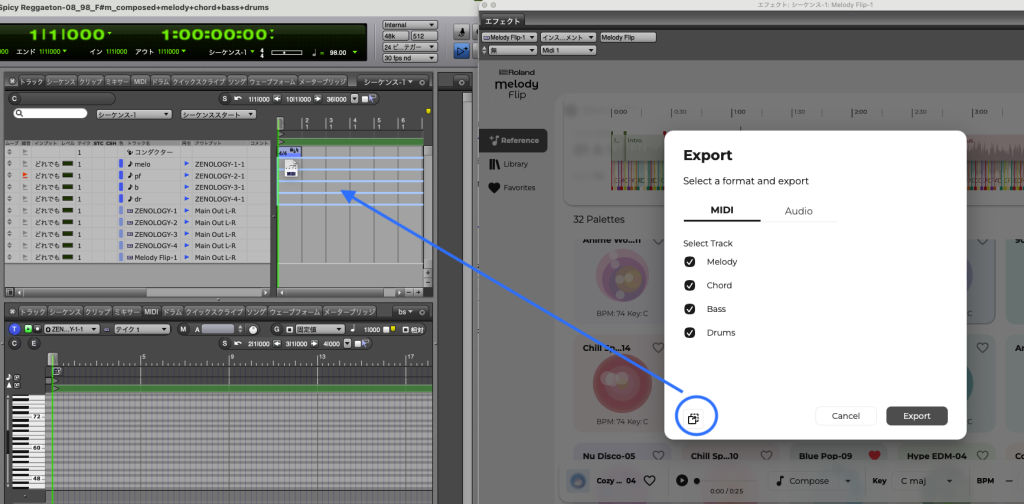The image size is (1024, 504).
Task: Click the search magnifier field in tracks window
Action: click(50, 114)
